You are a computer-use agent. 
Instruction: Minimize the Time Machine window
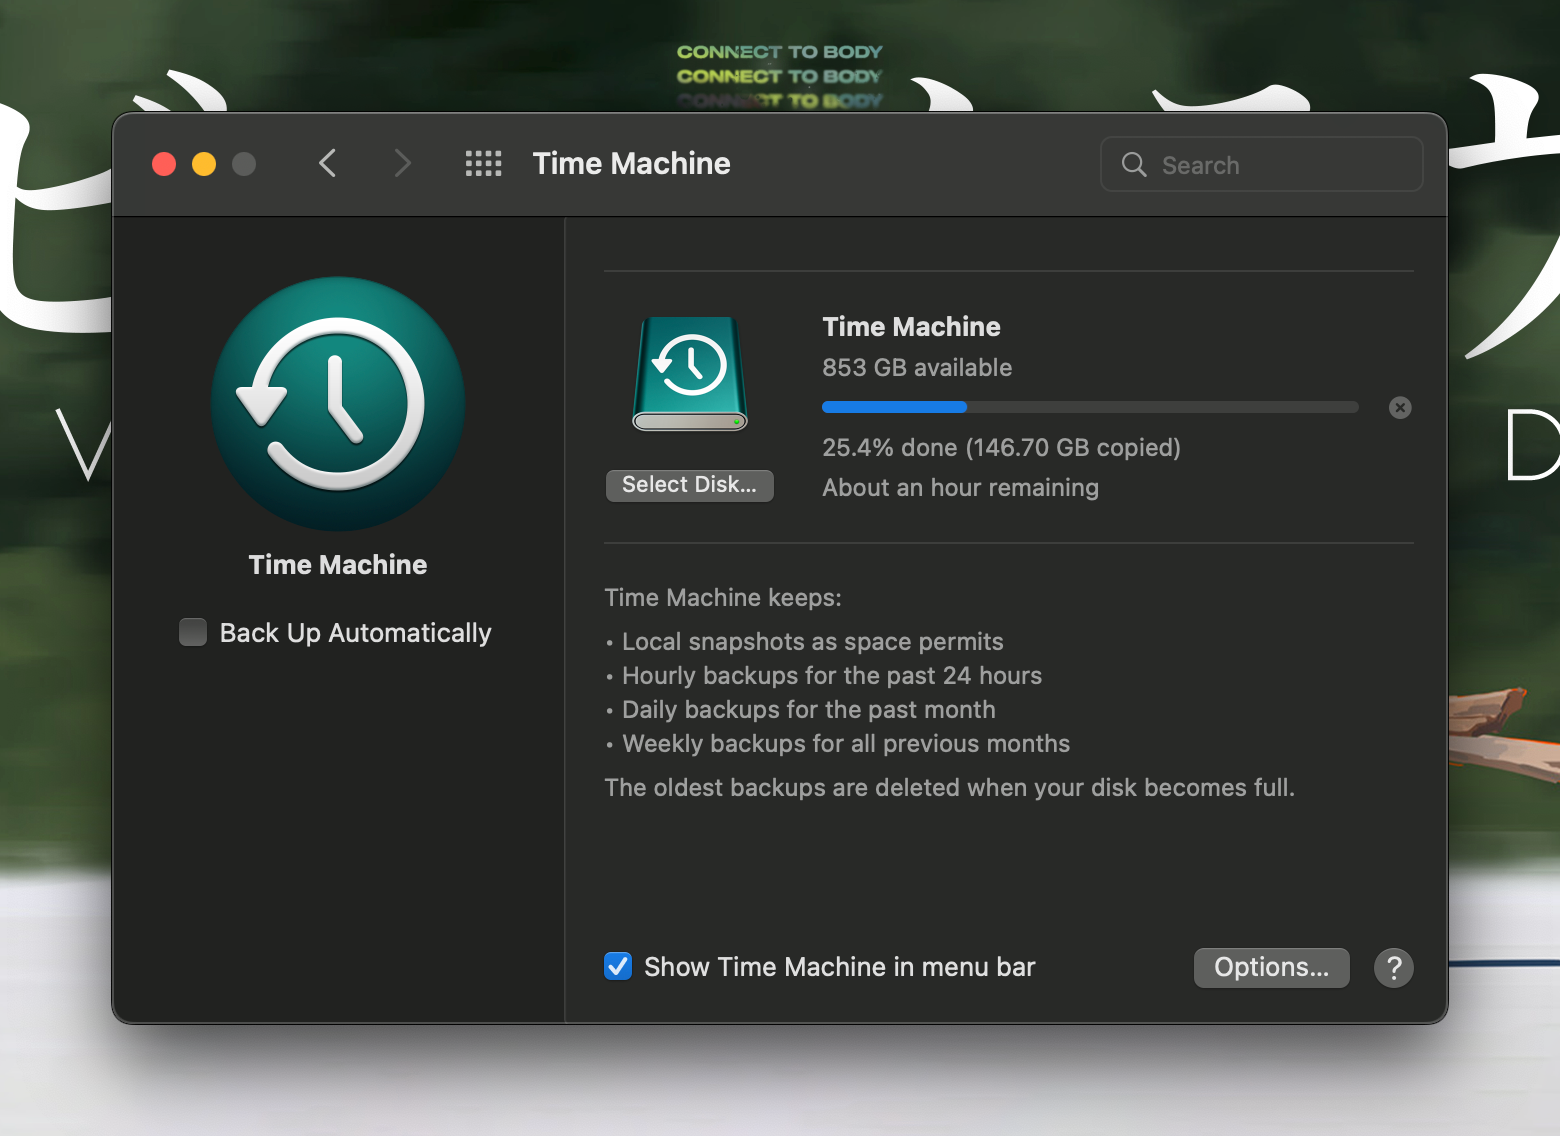pos(204,164)
